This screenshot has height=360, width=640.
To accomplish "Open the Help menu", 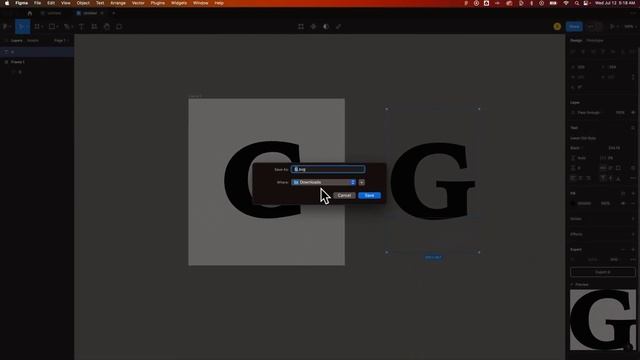I will click(219, 3).
